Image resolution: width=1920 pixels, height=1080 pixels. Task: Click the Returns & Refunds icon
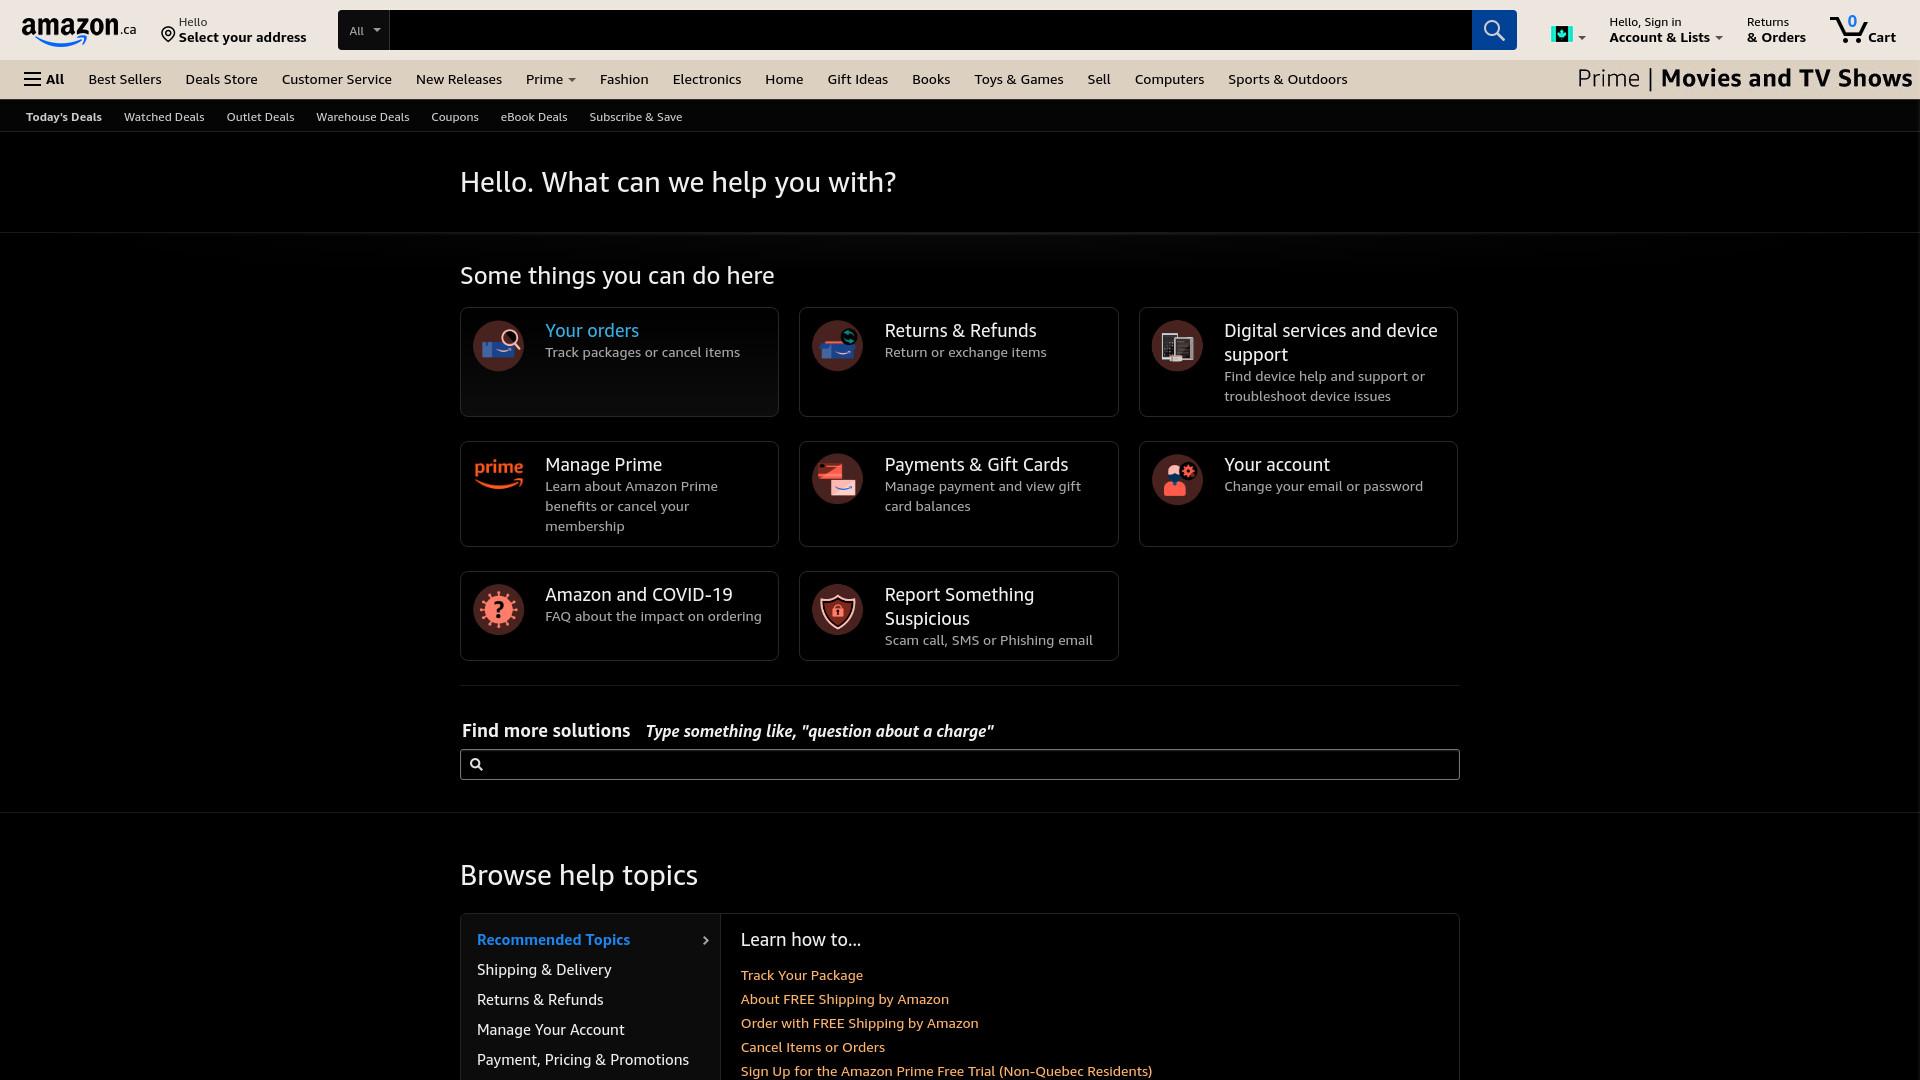click(837, 346)
